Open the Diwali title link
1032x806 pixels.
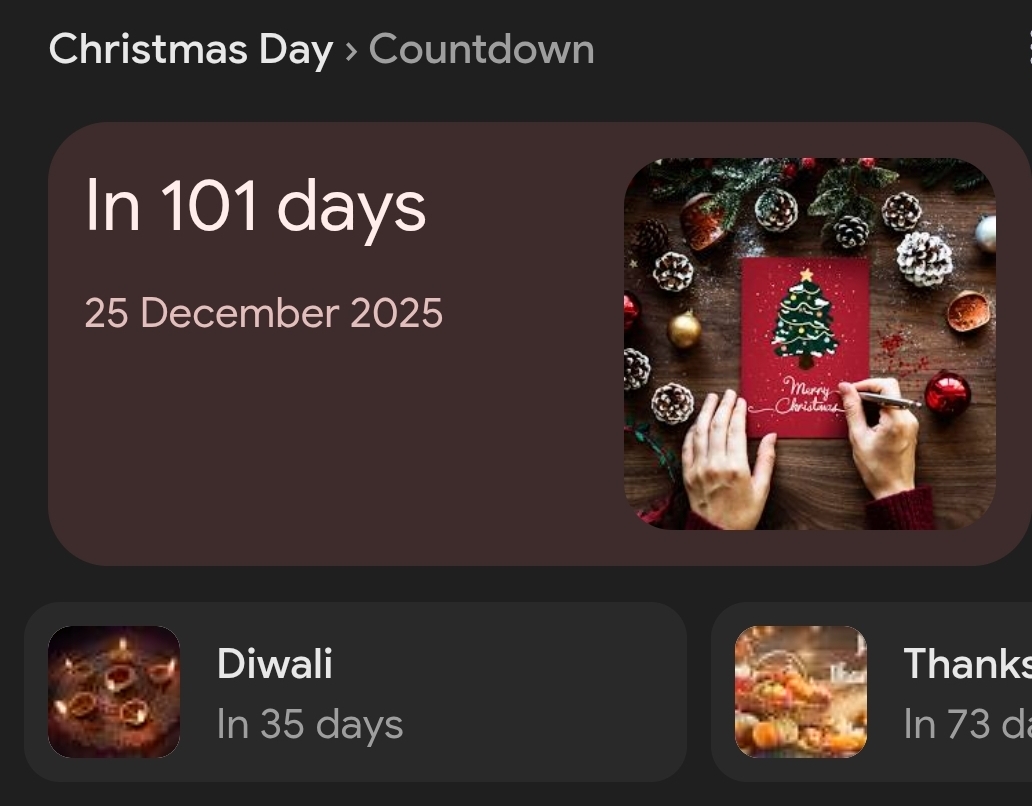point(274,663)
